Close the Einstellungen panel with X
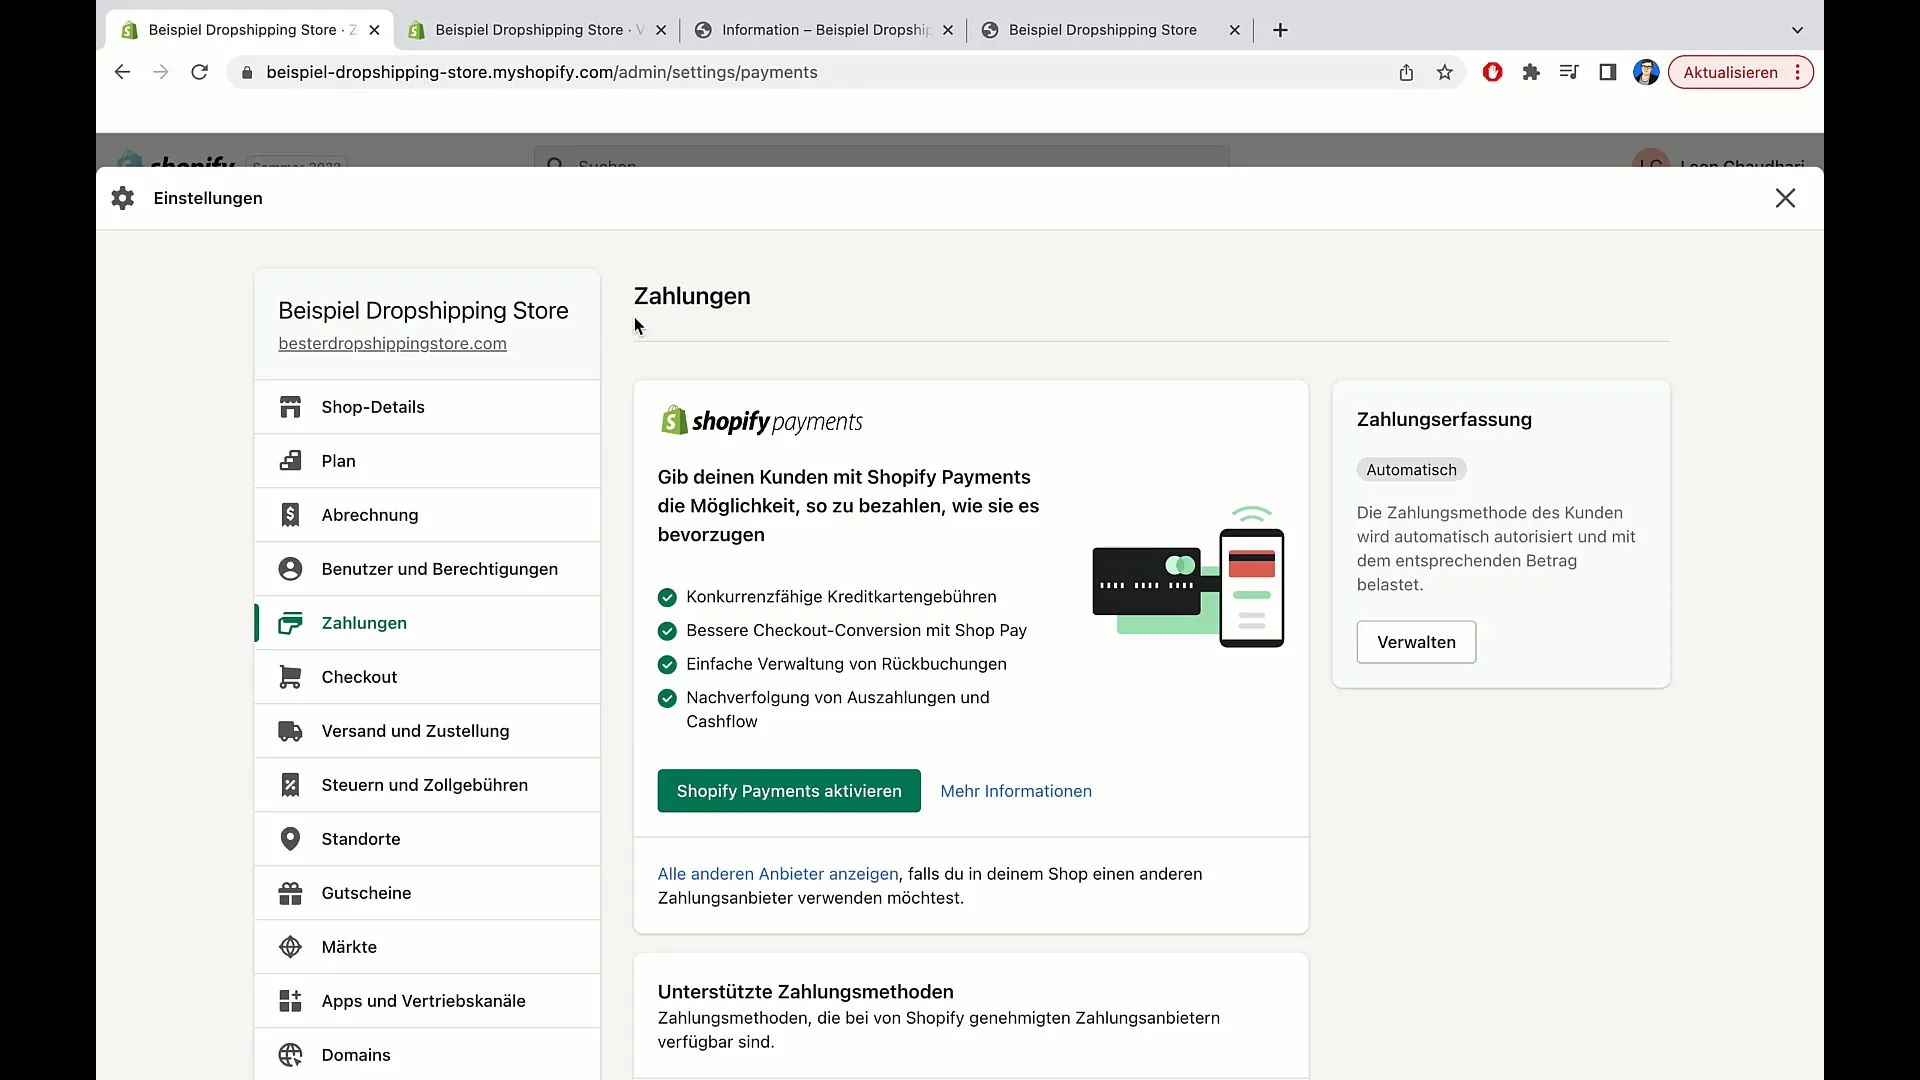Viewport: 1920px width, 1080px height. point(1785,198)
